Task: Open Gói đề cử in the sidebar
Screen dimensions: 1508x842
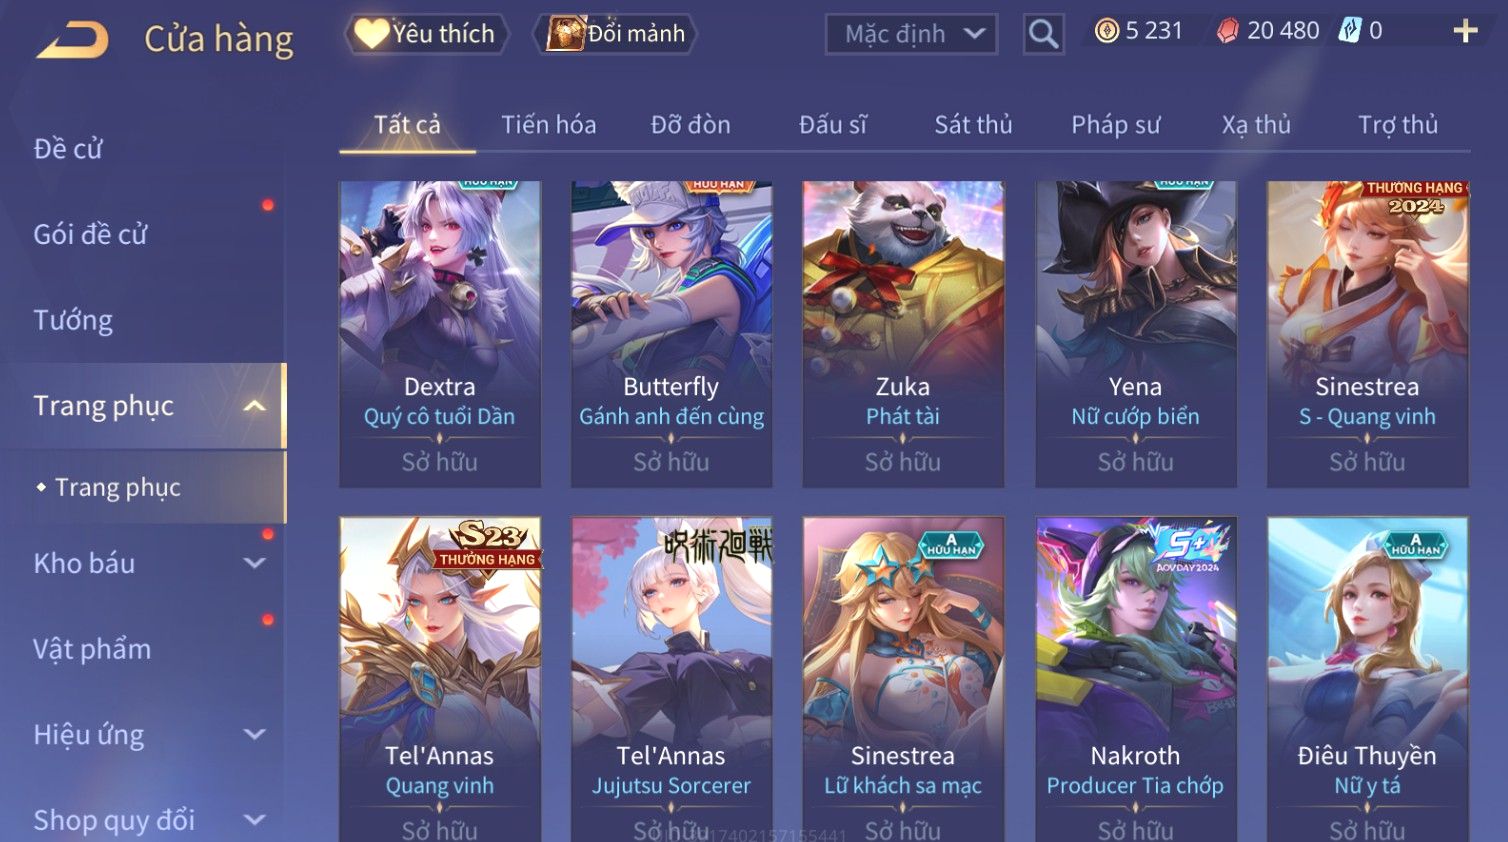Action: [90, 235]
